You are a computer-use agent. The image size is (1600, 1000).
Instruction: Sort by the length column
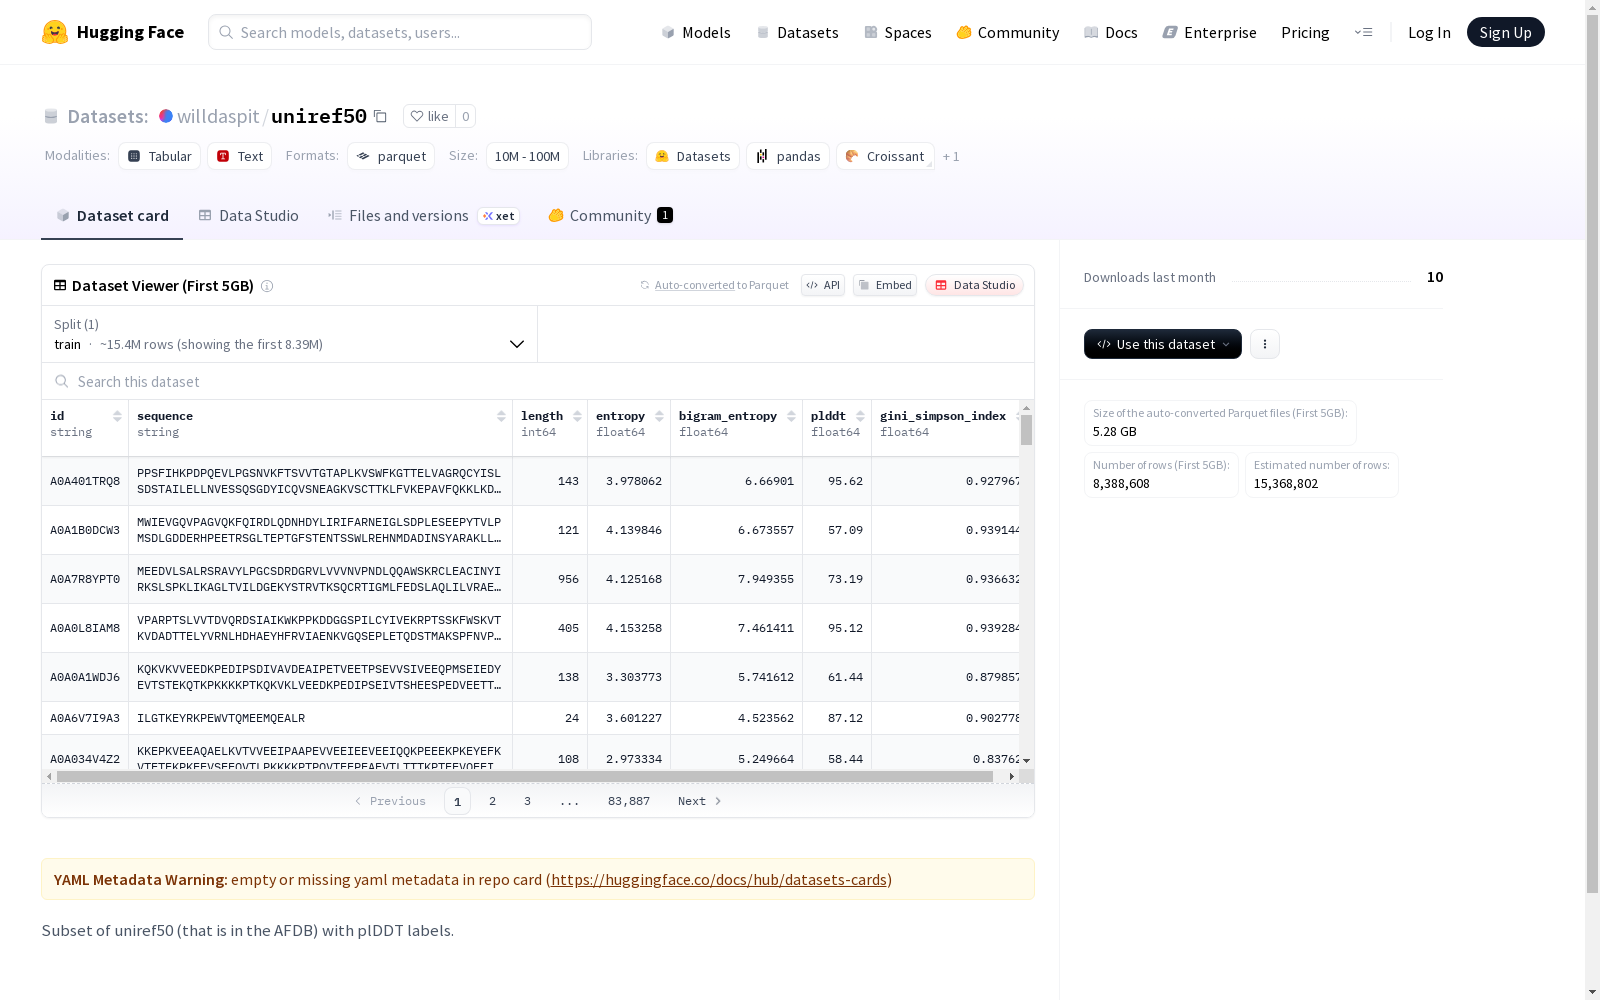[x=577, y=416]
